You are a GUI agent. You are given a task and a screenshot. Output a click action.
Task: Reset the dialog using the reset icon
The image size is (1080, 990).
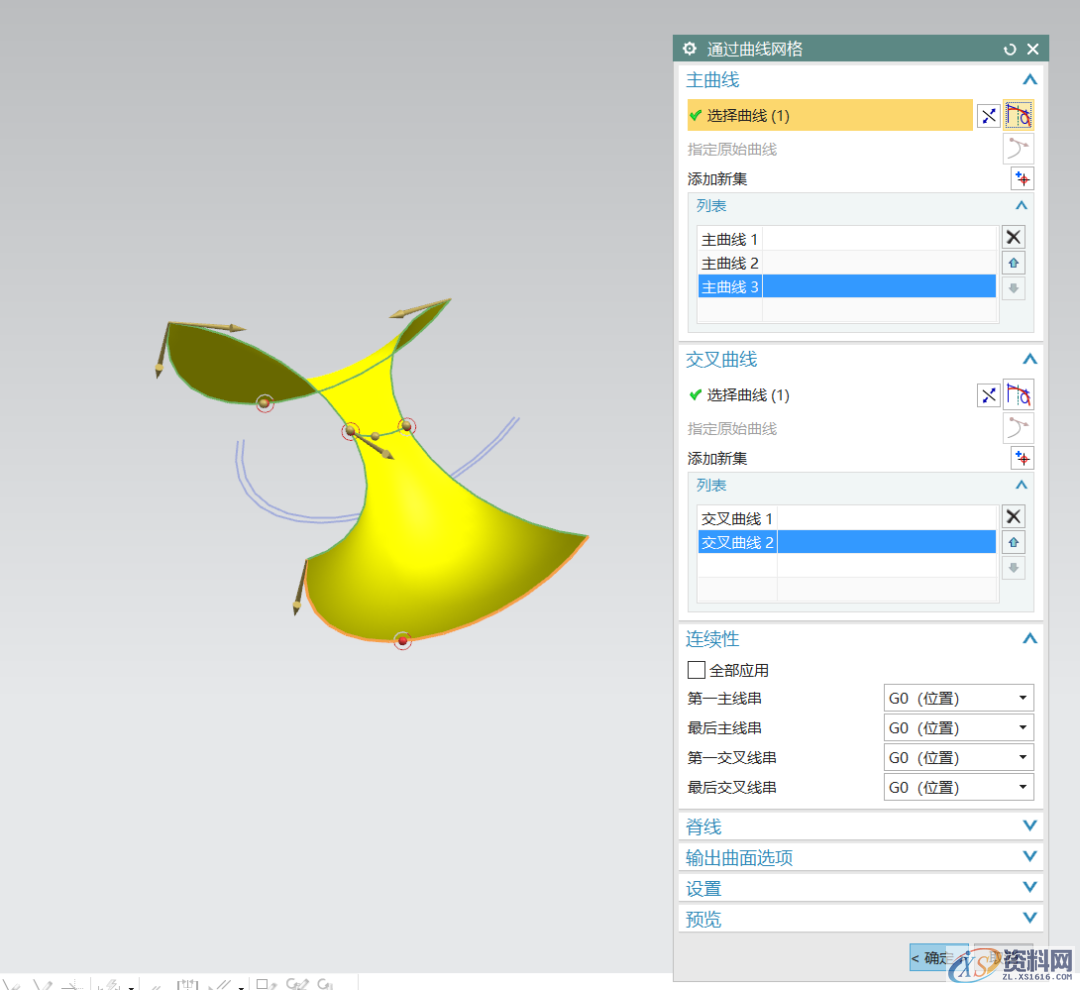[x=1010, y=49]
